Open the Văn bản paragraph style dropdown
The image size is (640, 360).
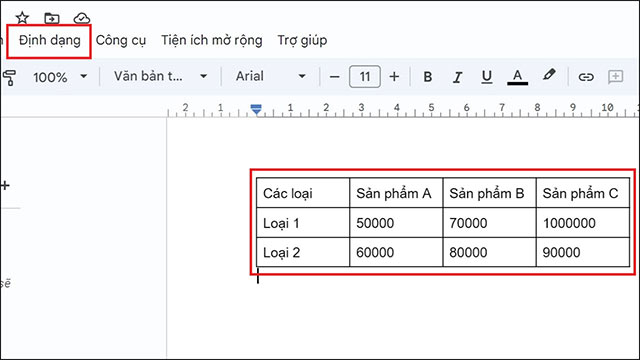click(x=160, y=76)
